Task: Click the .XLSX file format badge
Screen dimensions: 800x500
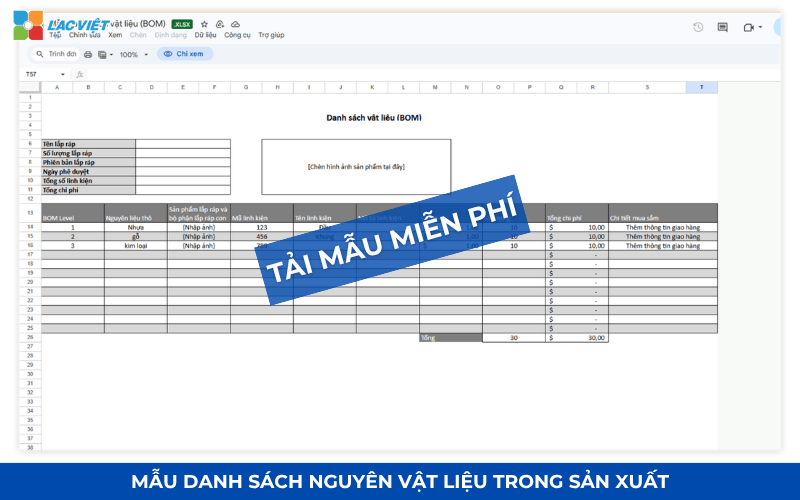Action: coord(182,24)
